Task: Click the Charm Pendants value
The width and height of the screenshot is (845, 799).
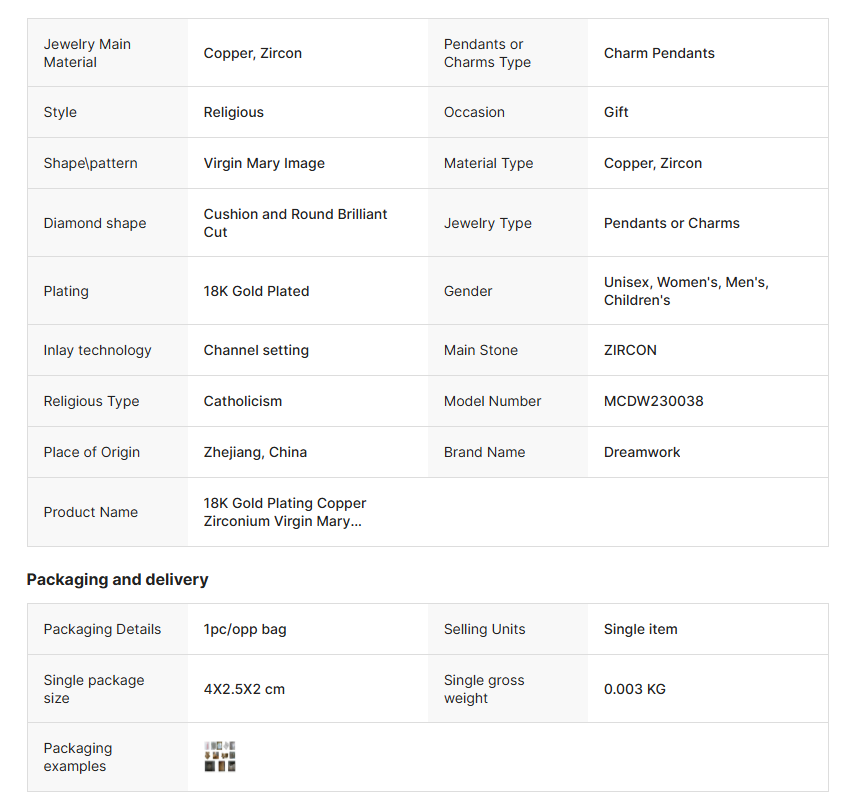Action: pyautogui.click(x=659, y=53)
